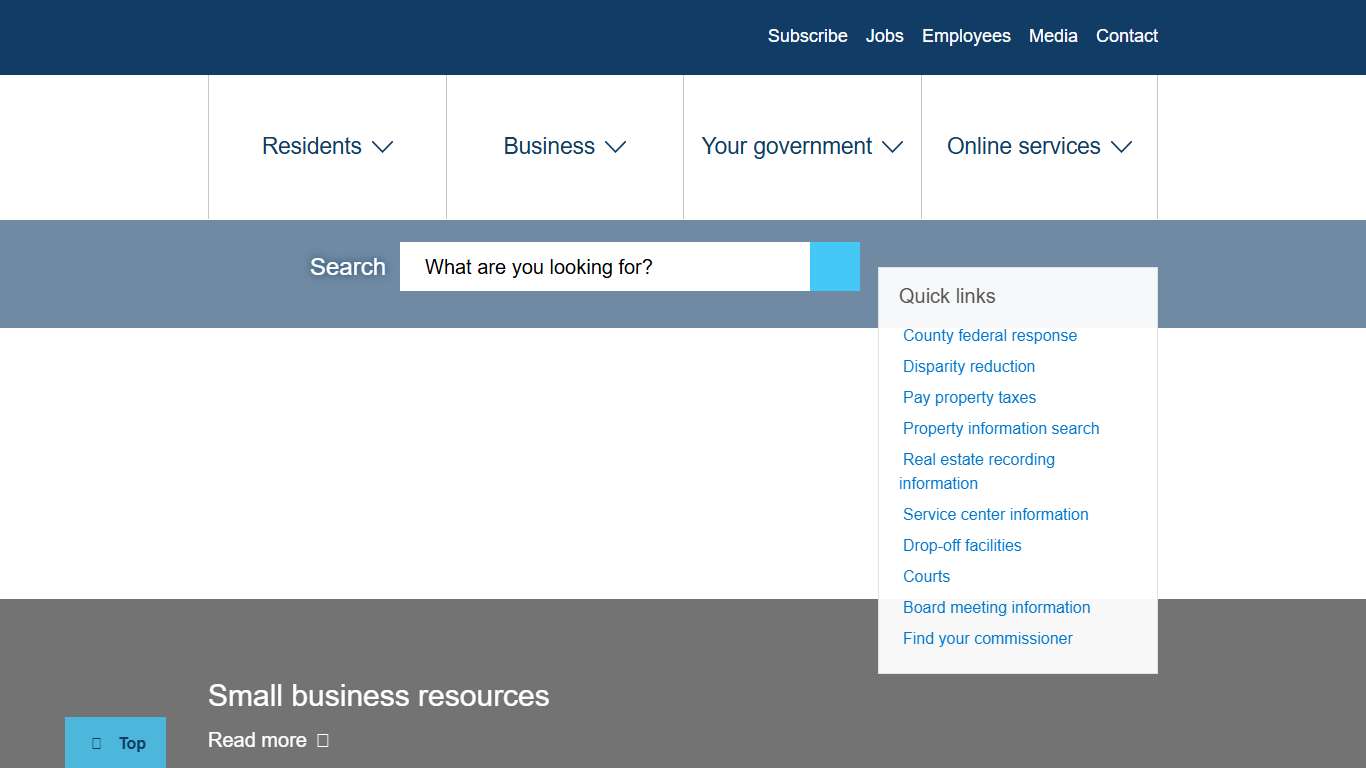The height and width of the screenshot is (768, 1366).
Task: Open Small business resources heading
Action: coord(378,695)
